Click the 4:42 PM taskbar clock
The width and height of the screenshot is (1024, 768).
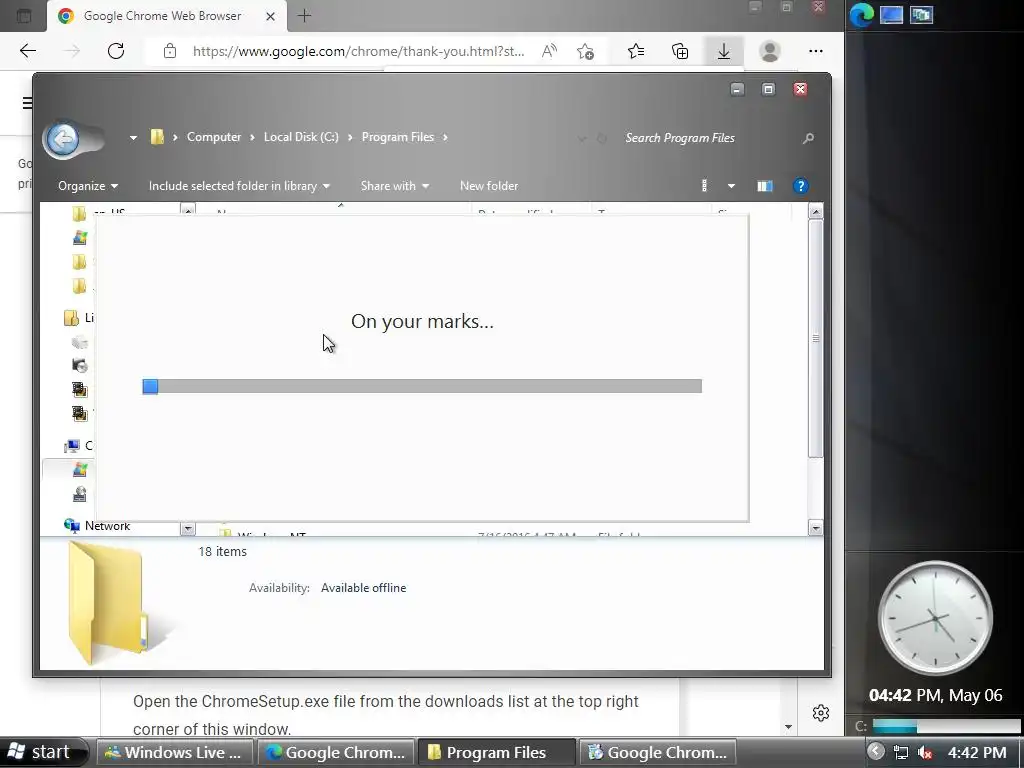[976, 752]
